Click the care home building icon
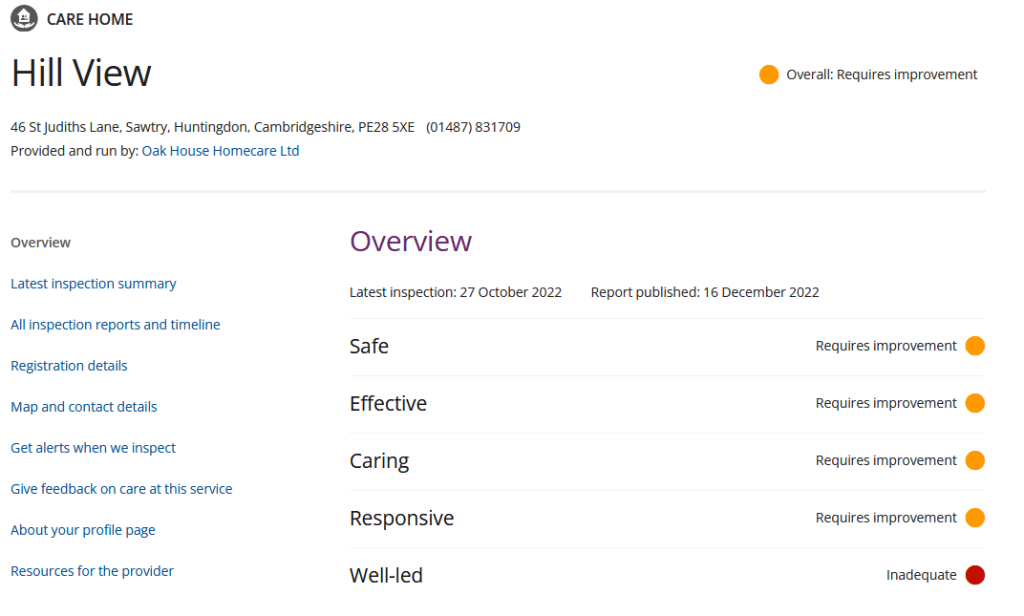Screen dimensions: 1024x616 tap(24, 19)
